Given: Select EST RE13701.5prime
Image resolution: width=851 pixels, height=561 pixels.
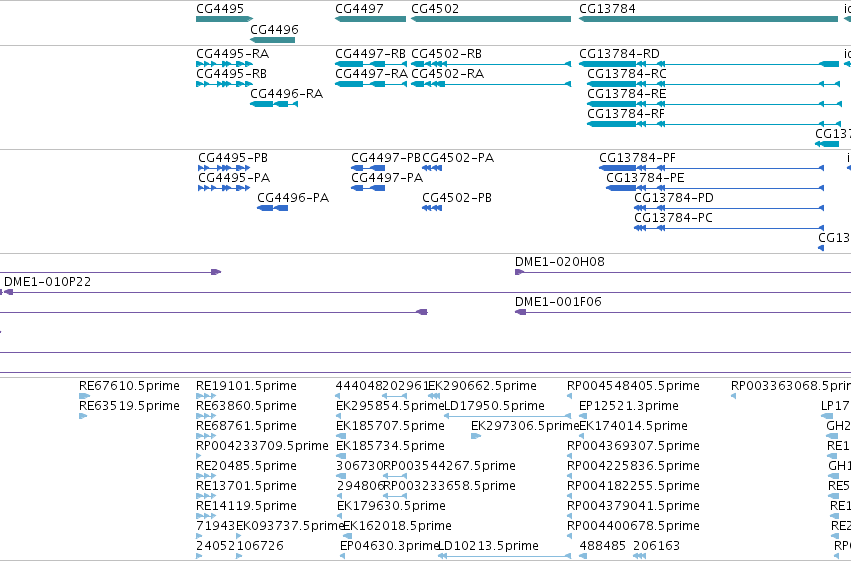Looking at the screenshot, I should click(206, 496).
